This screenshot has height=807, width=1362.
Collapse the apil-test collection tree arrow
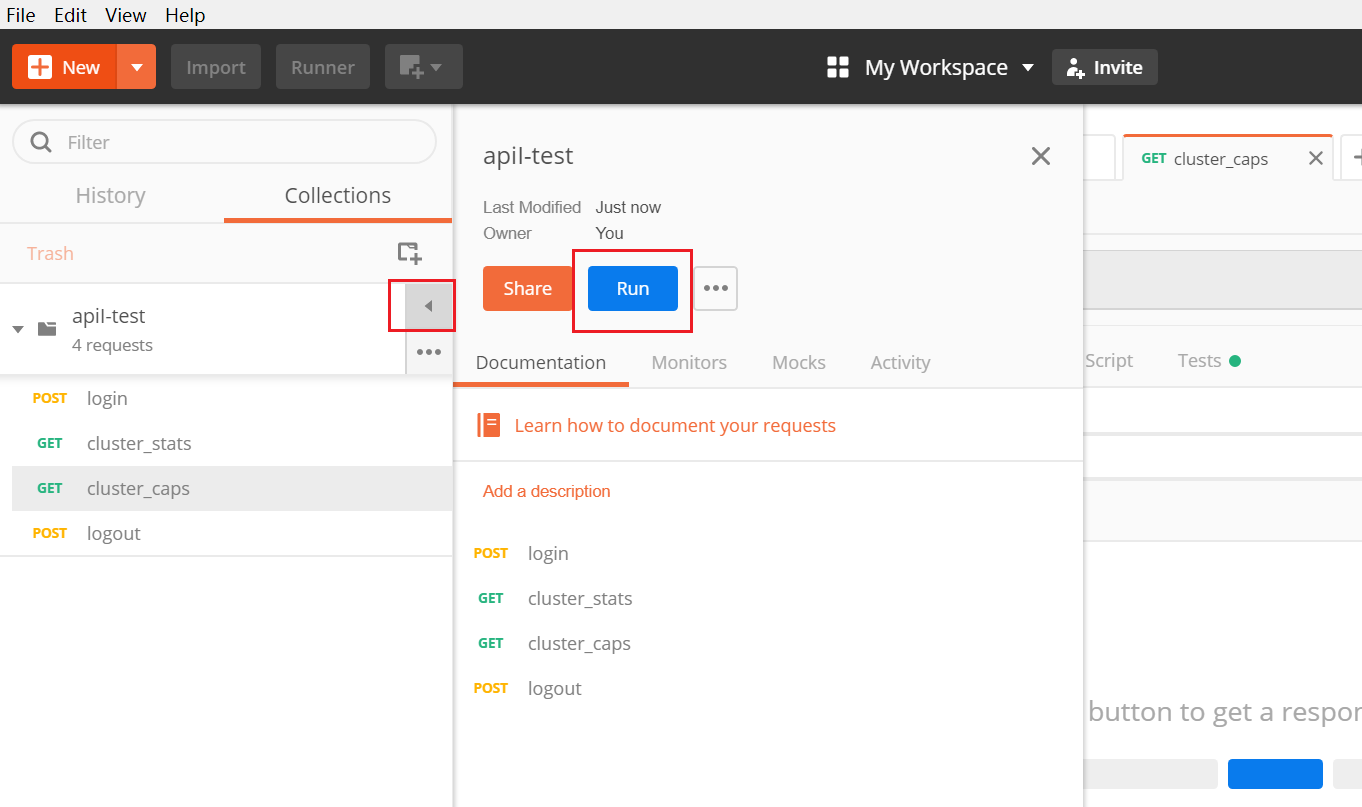point(18,329)
